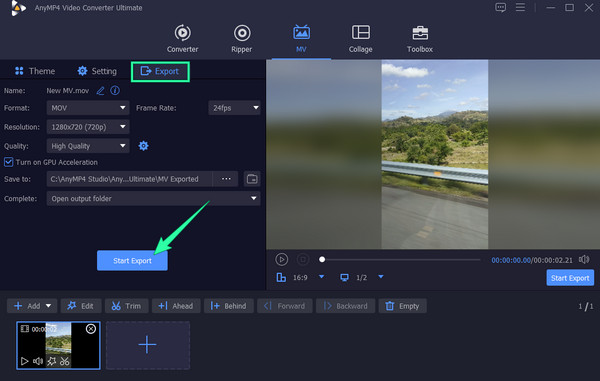The width and height of the screenshot is (600, 381).
Task: Select the video clip thumbnail
Action: click(58, 345)
